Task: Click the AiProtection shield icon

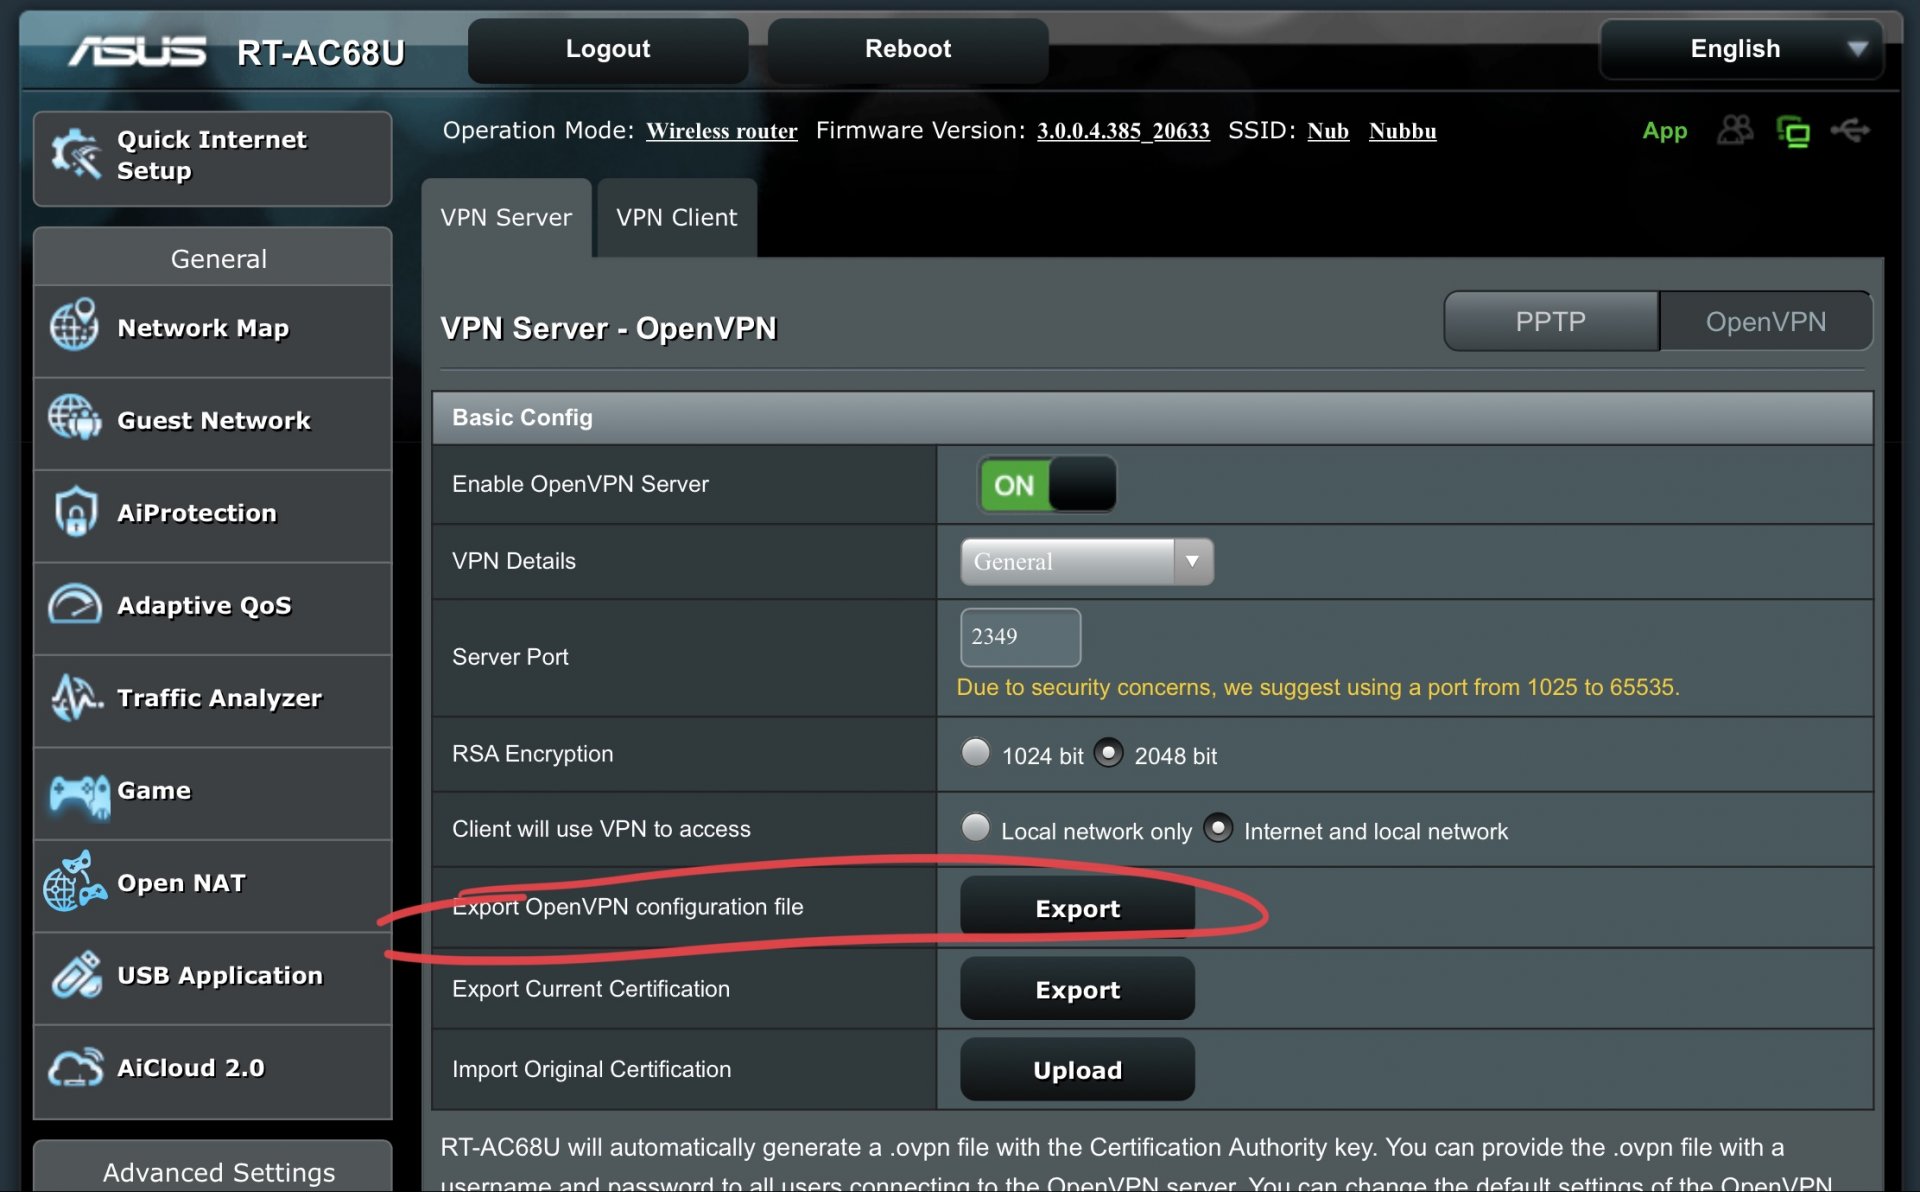Action: [x=76, y=512]
